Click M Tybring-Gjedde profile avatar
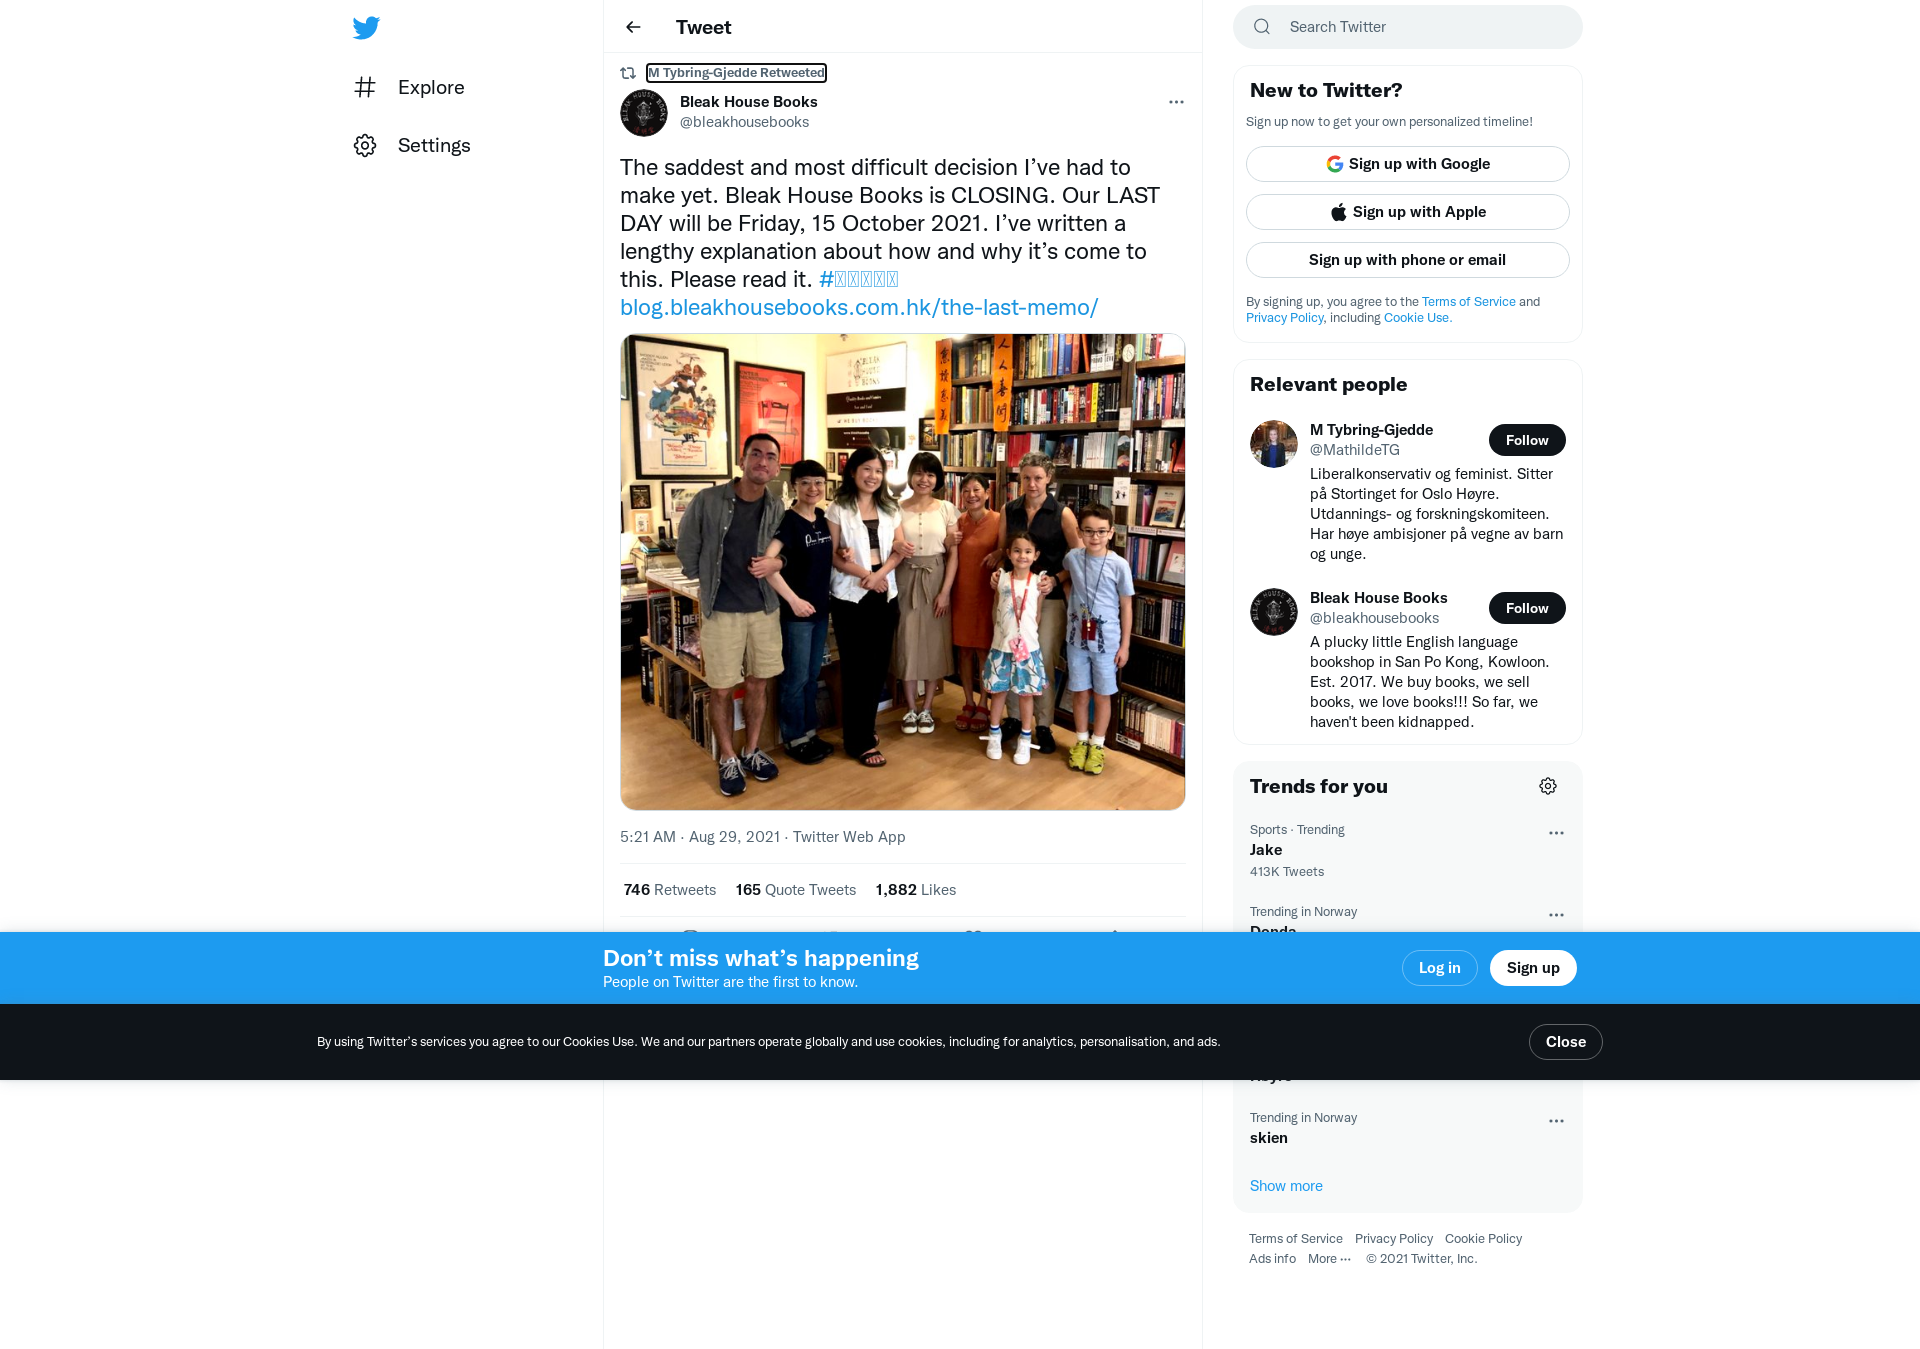The width and height of the screenshot is (1920, 1349). pos(1274,444)
